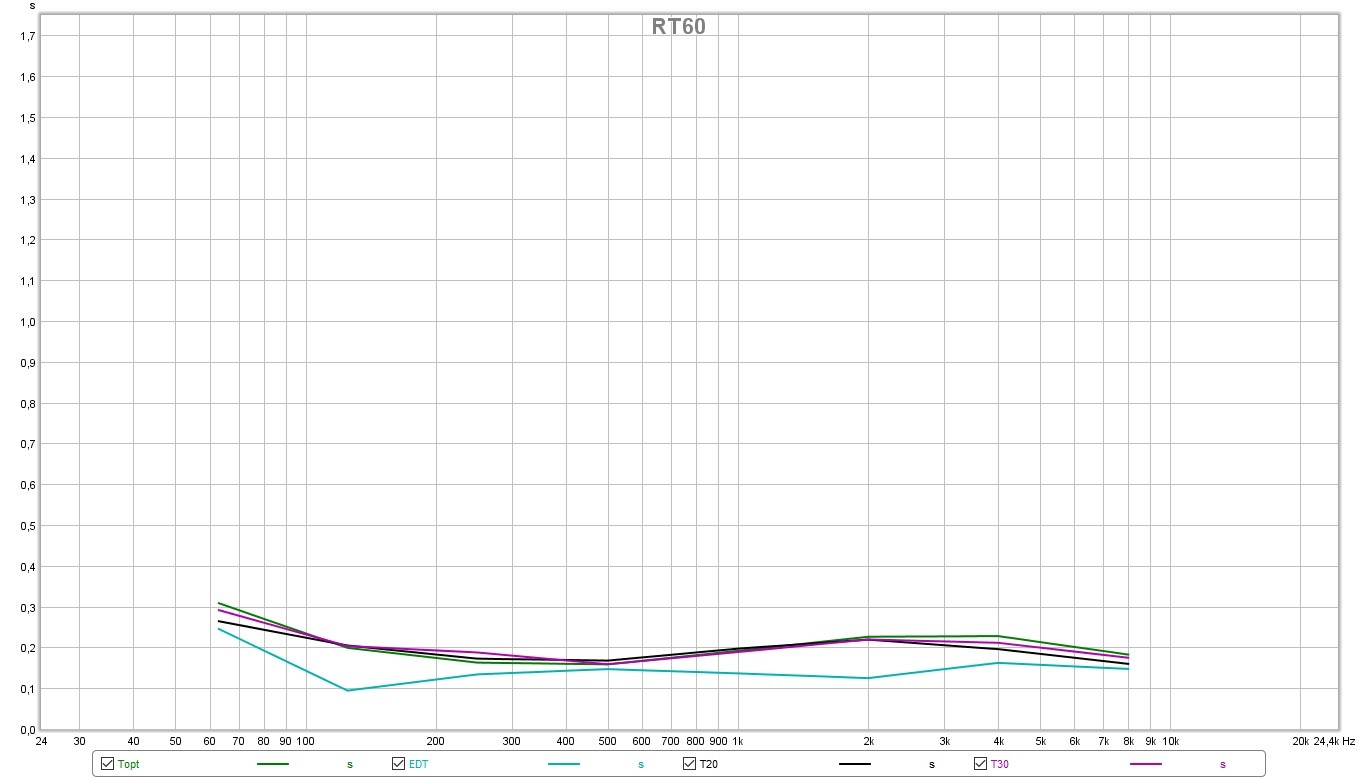Click the 1,7 value on vertical axis

click(x=28, y=36)
